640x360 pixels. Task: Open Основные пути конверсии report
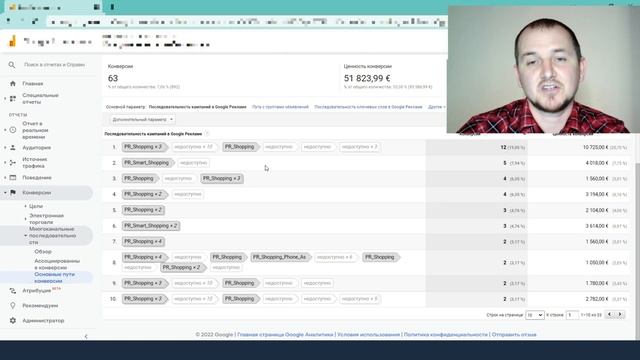coord(54,278)
